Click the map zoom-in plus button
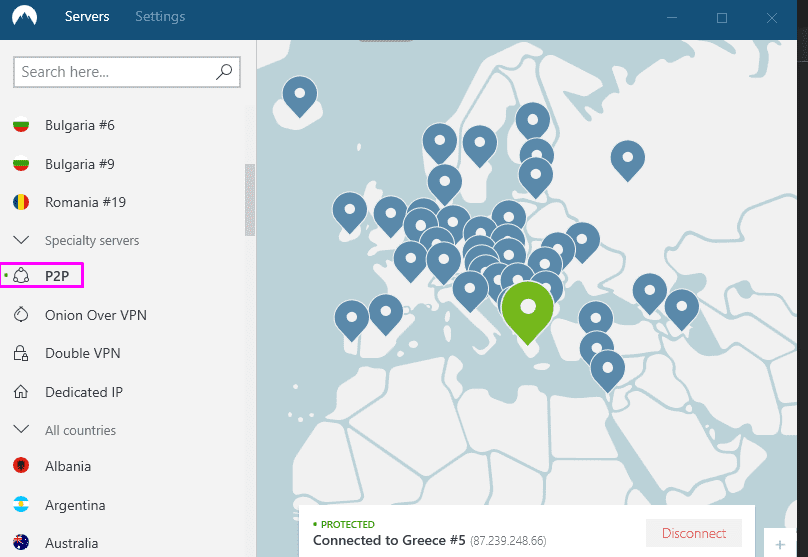808x557 pixels. pos(780,544)
